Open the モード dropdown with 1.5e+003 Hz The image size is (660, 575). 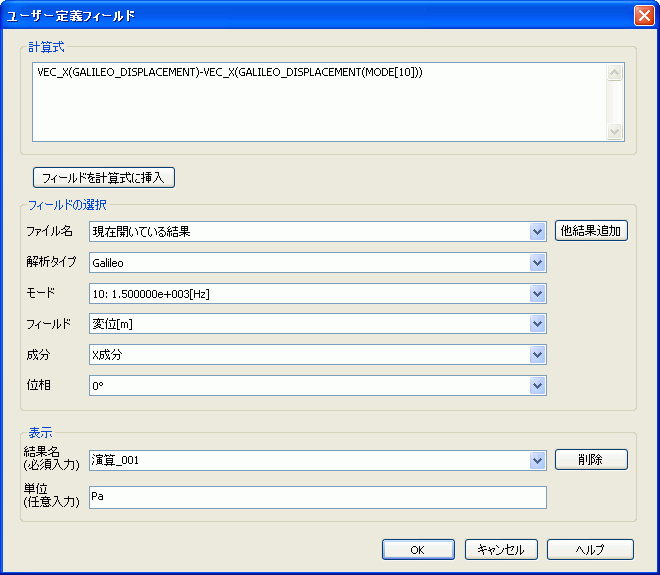538,294
